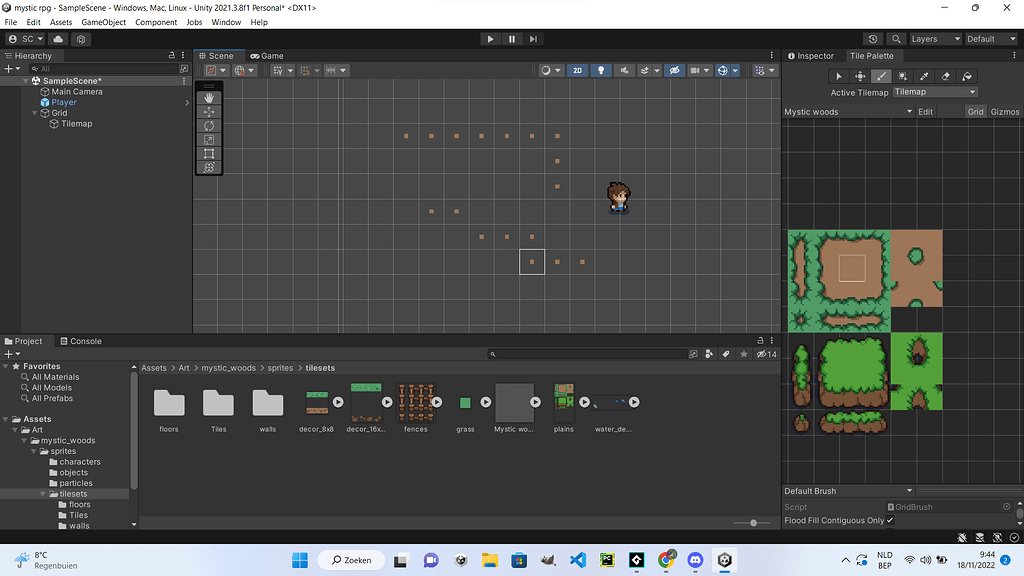Screen dimensions: 1024x576
Task: Open the fences tileset asset thumbnail
Action: 415,402
